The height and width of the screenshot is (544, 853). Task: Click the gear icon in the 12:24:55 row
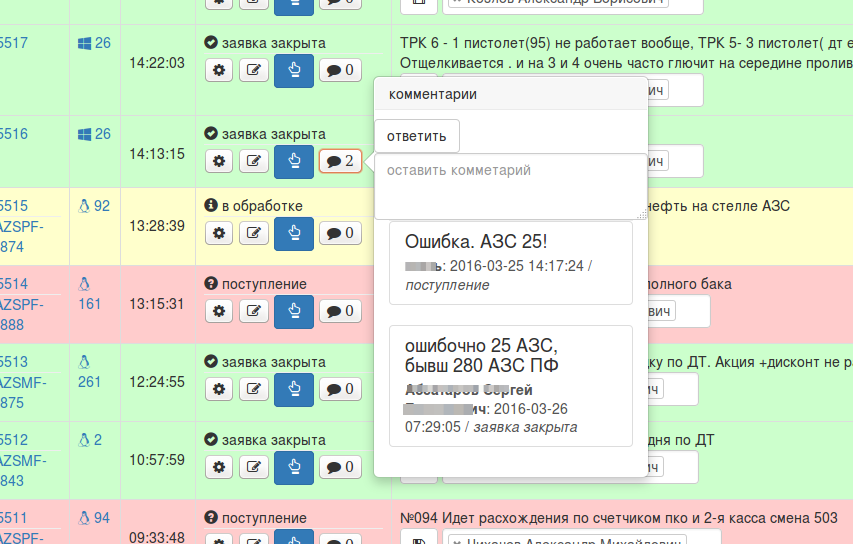[x=221, y=387]
